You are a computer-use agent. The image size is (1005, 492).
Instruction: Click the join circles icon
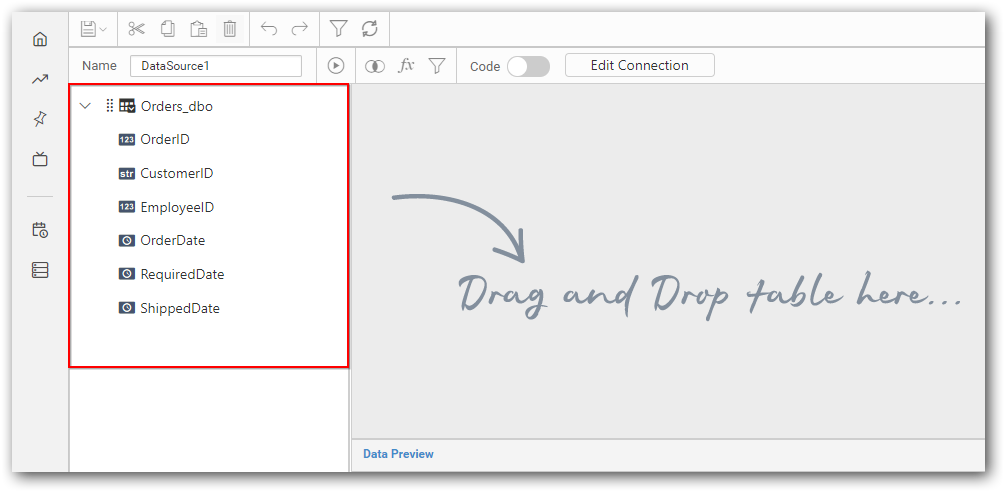point(375,66)
